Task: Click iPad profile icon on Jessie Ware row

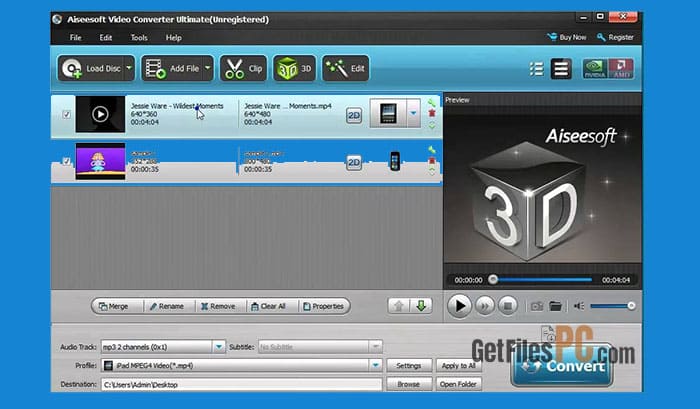Action: coord(388,113)
